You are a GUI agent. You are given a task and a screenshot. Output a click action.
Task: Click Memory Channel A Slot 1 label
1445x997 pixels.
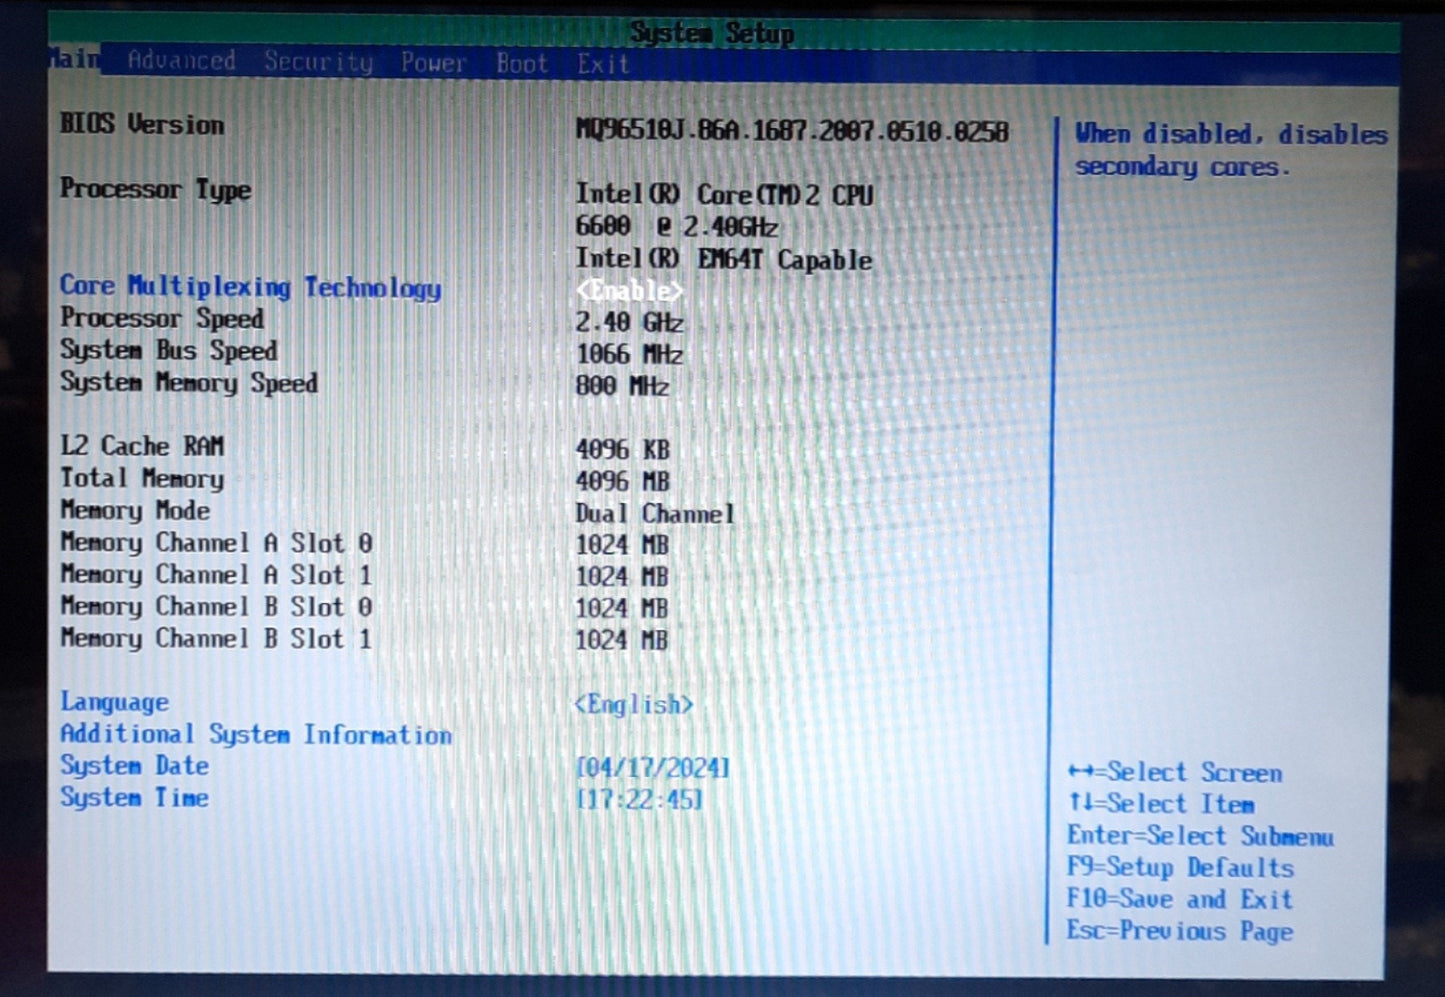(x=216, y=575)
